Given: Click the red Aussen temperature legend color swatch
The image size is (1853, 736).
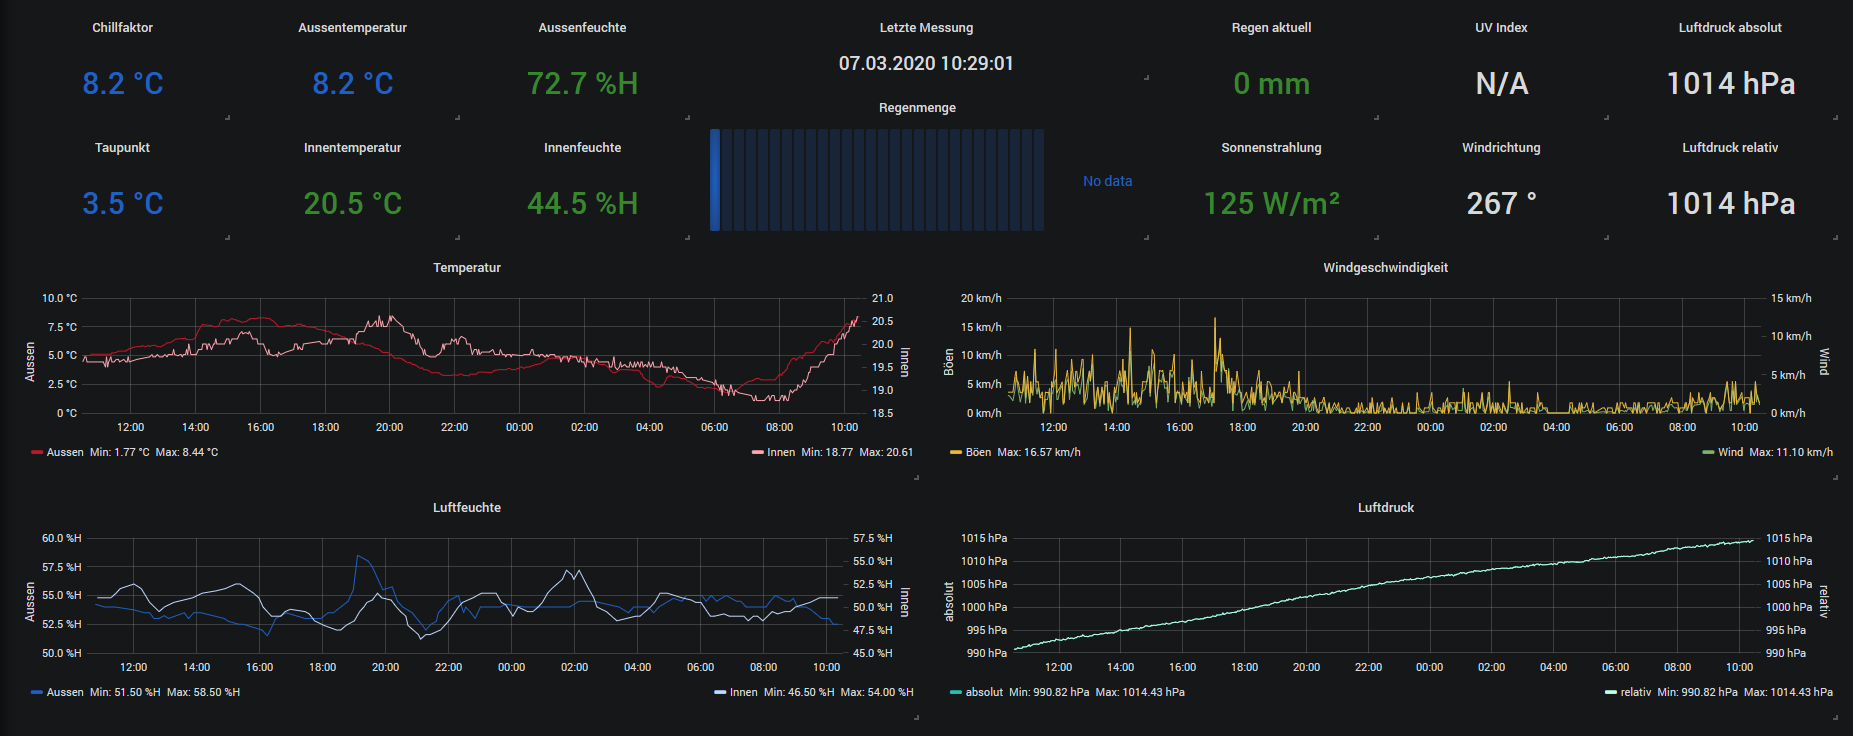Looking at the screenshot, I should [x=37, y=452].
